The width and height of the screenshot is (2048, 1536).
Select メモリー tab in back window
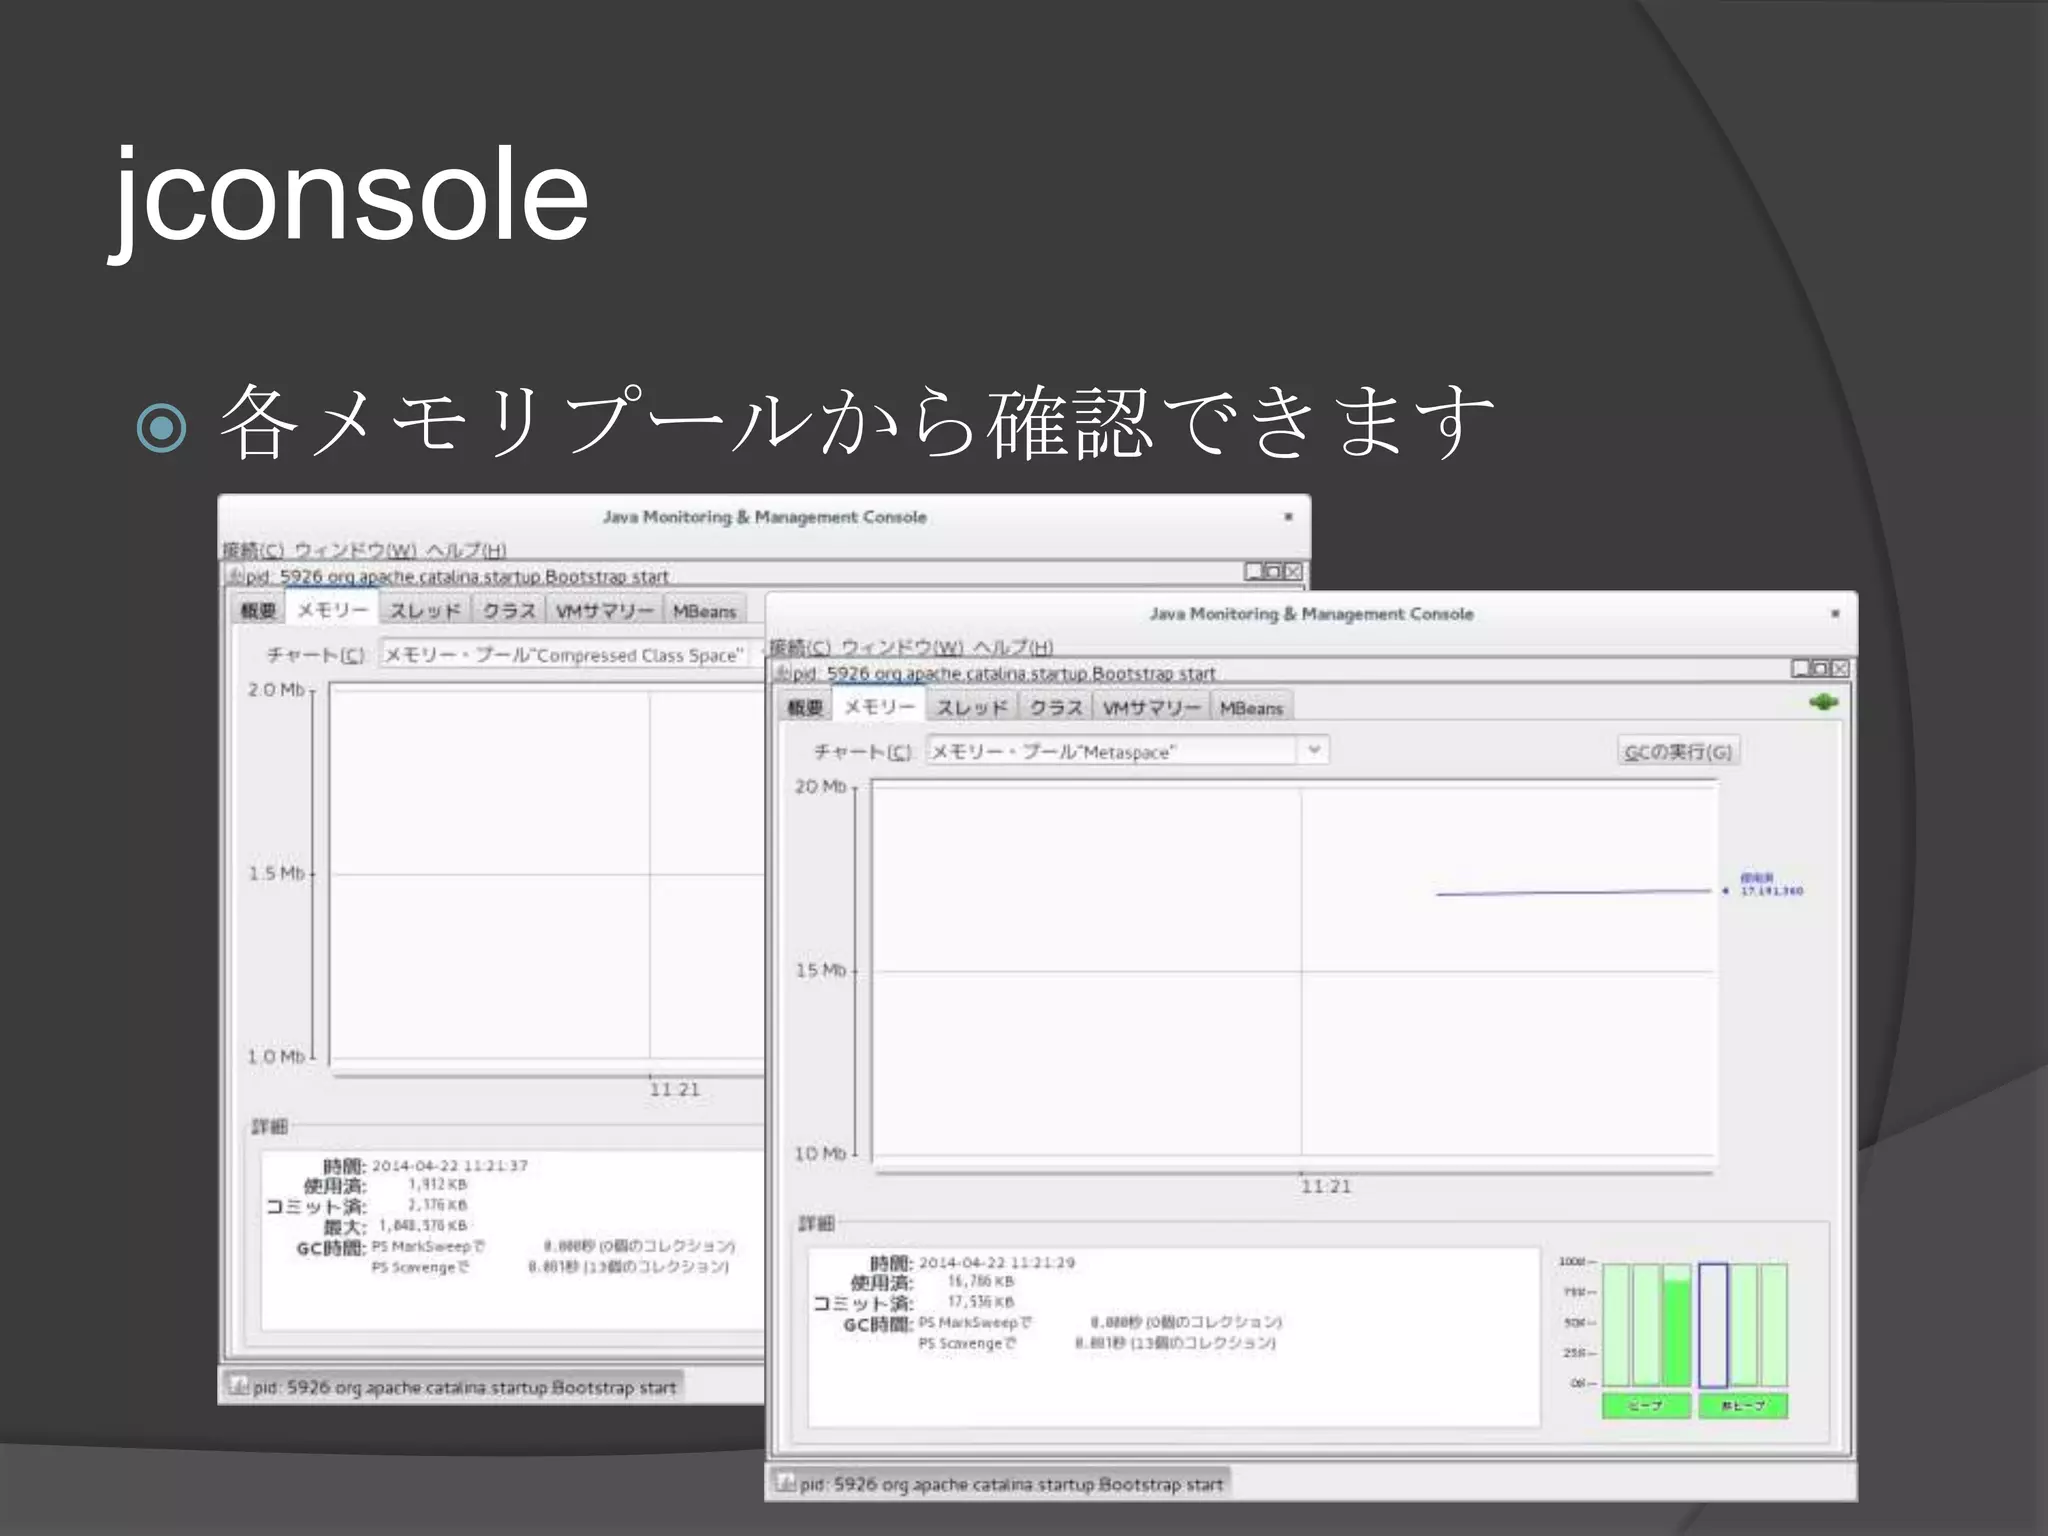point(332,609)
